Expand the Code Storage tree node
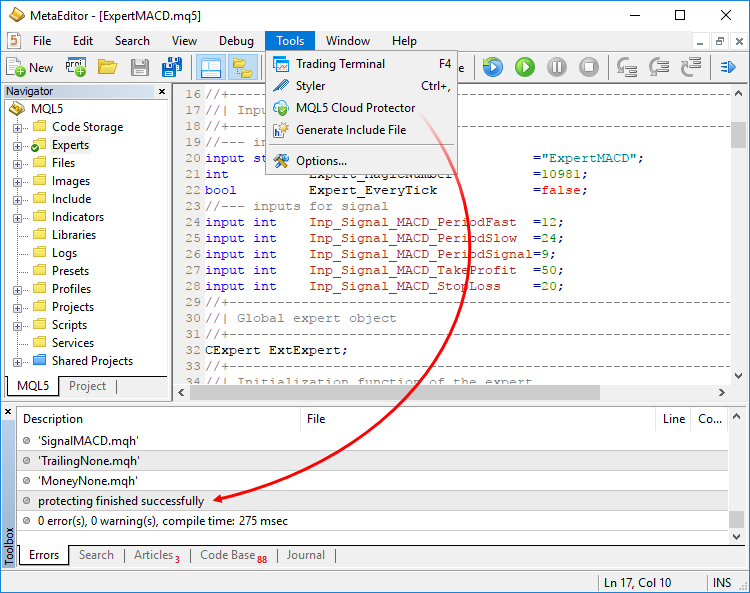Screen dimensions: 750x593 tap(18, 128)
